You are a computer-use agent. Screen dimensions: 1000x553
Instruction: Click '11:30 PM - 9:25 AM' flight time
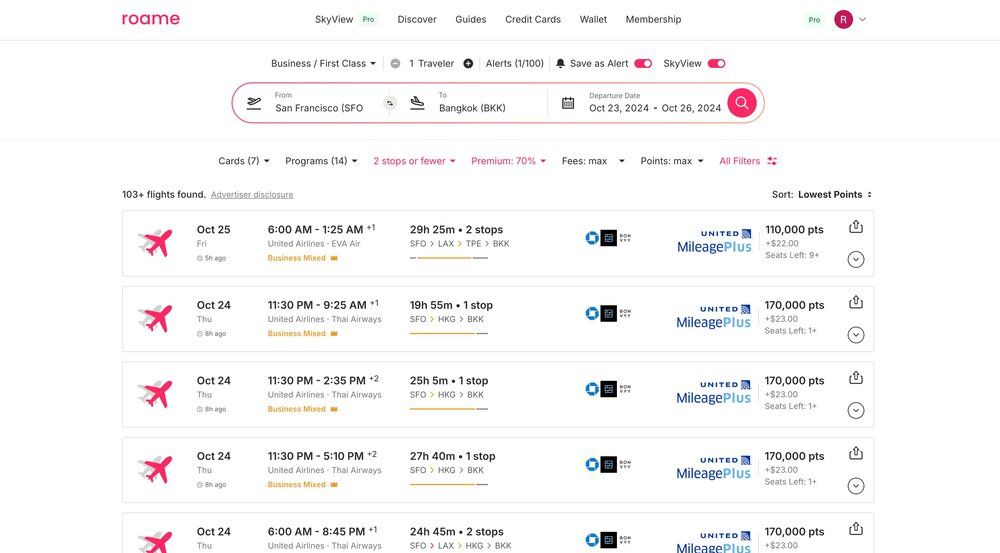click(x=317, y=306)
